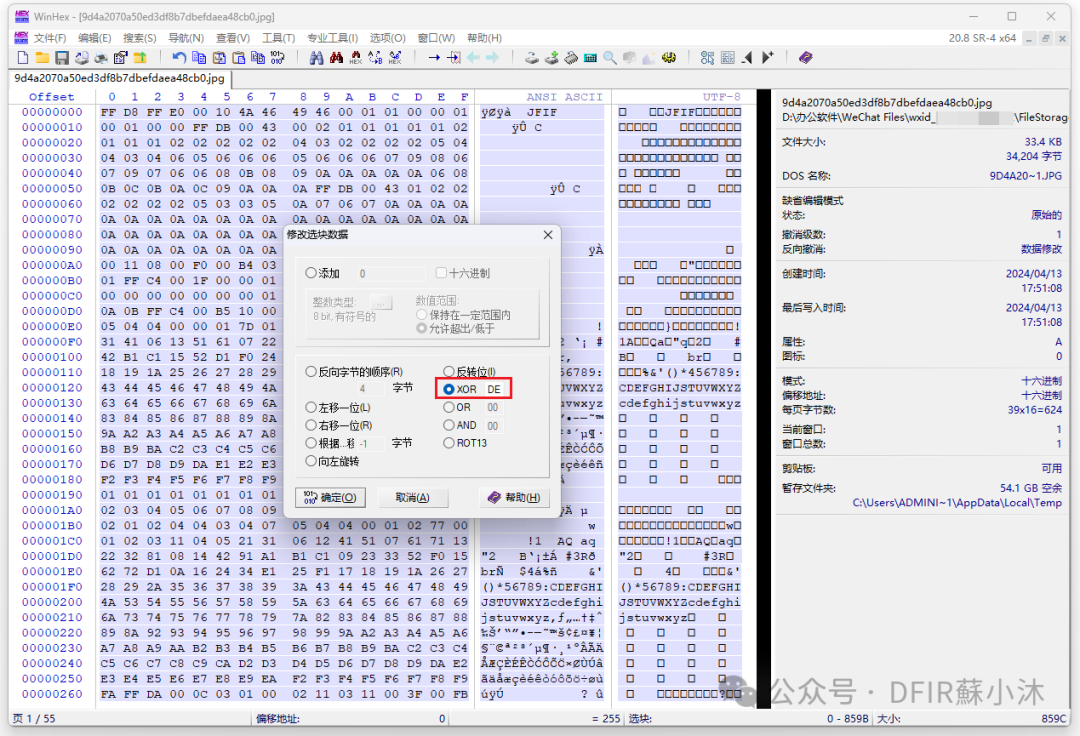Screen dimensions: 1080x736
Task: Click the ANSI ASCII column header
Action: [564, 97]
